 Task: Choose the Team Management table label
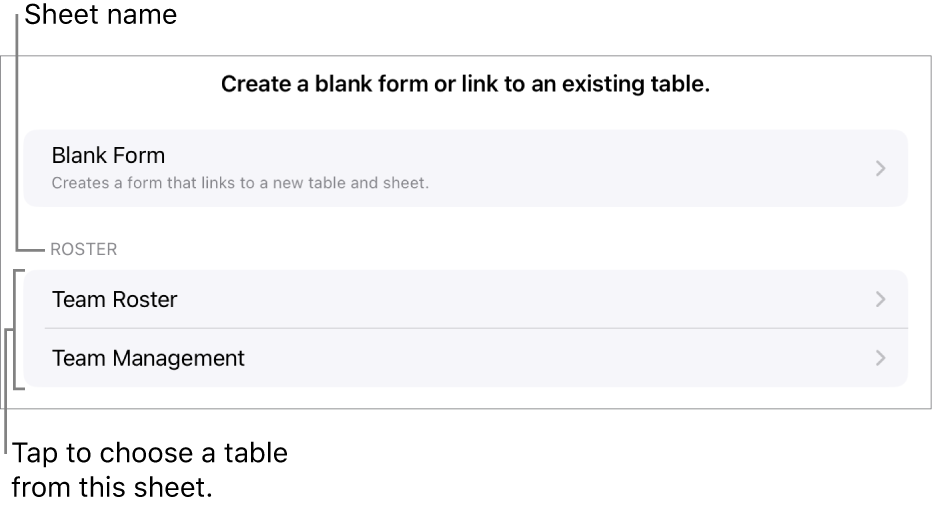(x=148, y=357)
